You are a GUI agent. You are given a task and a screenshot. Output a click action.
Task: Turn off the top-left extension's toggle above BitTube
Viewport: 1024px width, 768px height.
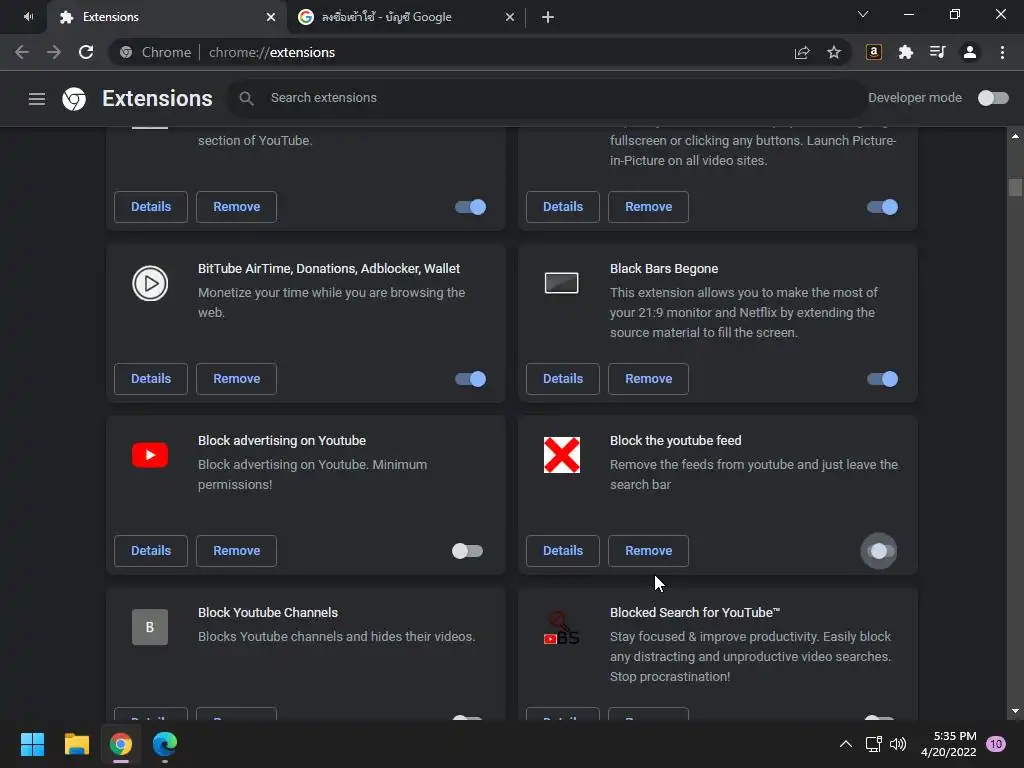click(x=470, y=207)
